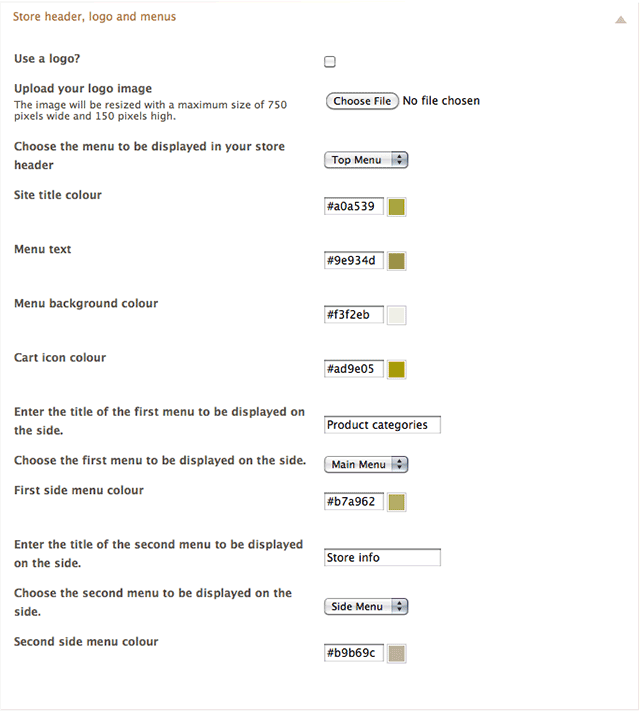Focus the #9e934d menu text field
640x711 pixels.
354,260
